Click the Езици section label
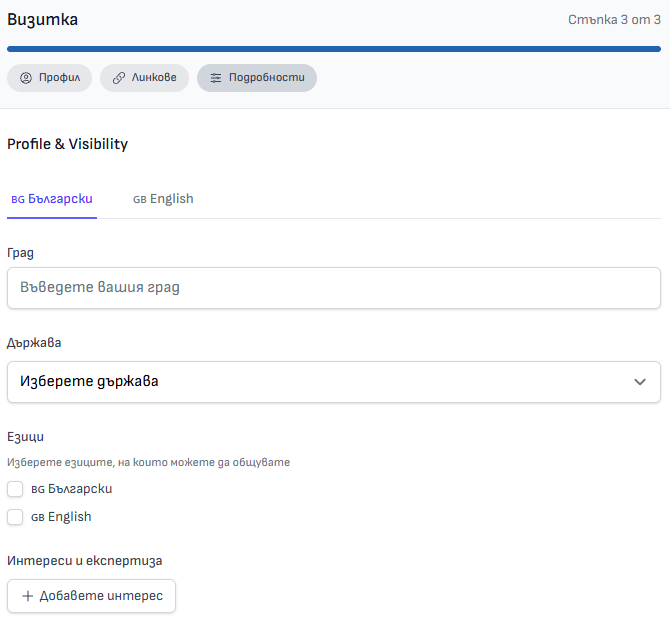670x621 pixels. click(25, 437)
